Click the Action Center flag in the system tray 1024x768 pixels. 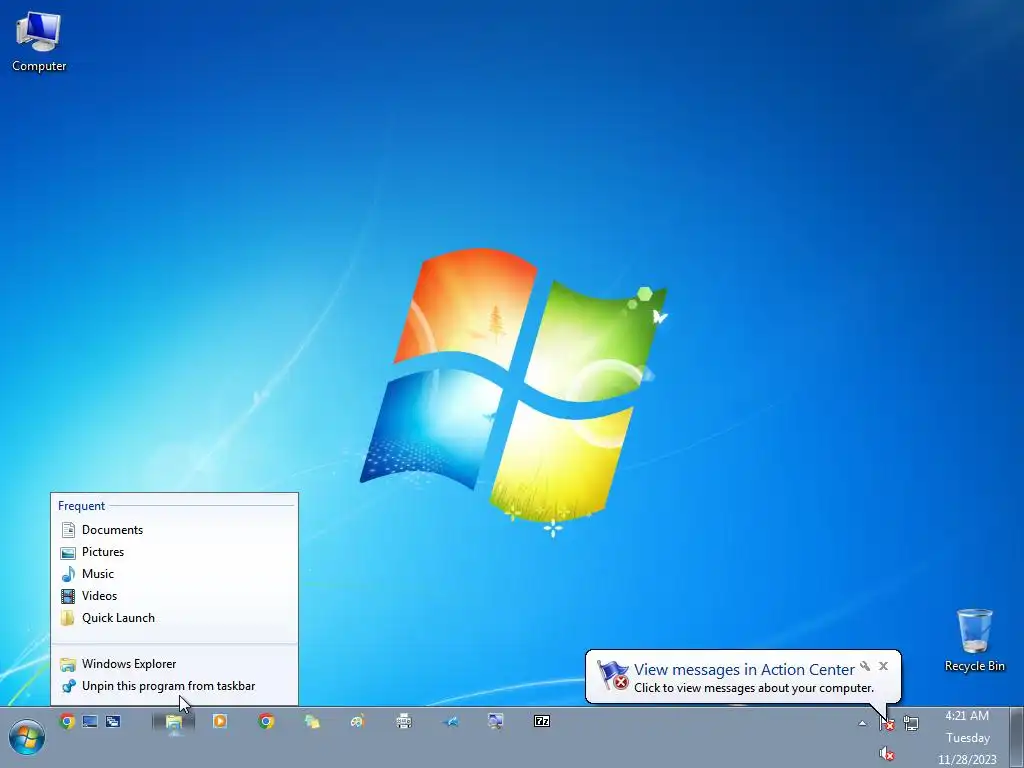pos(887,723)
